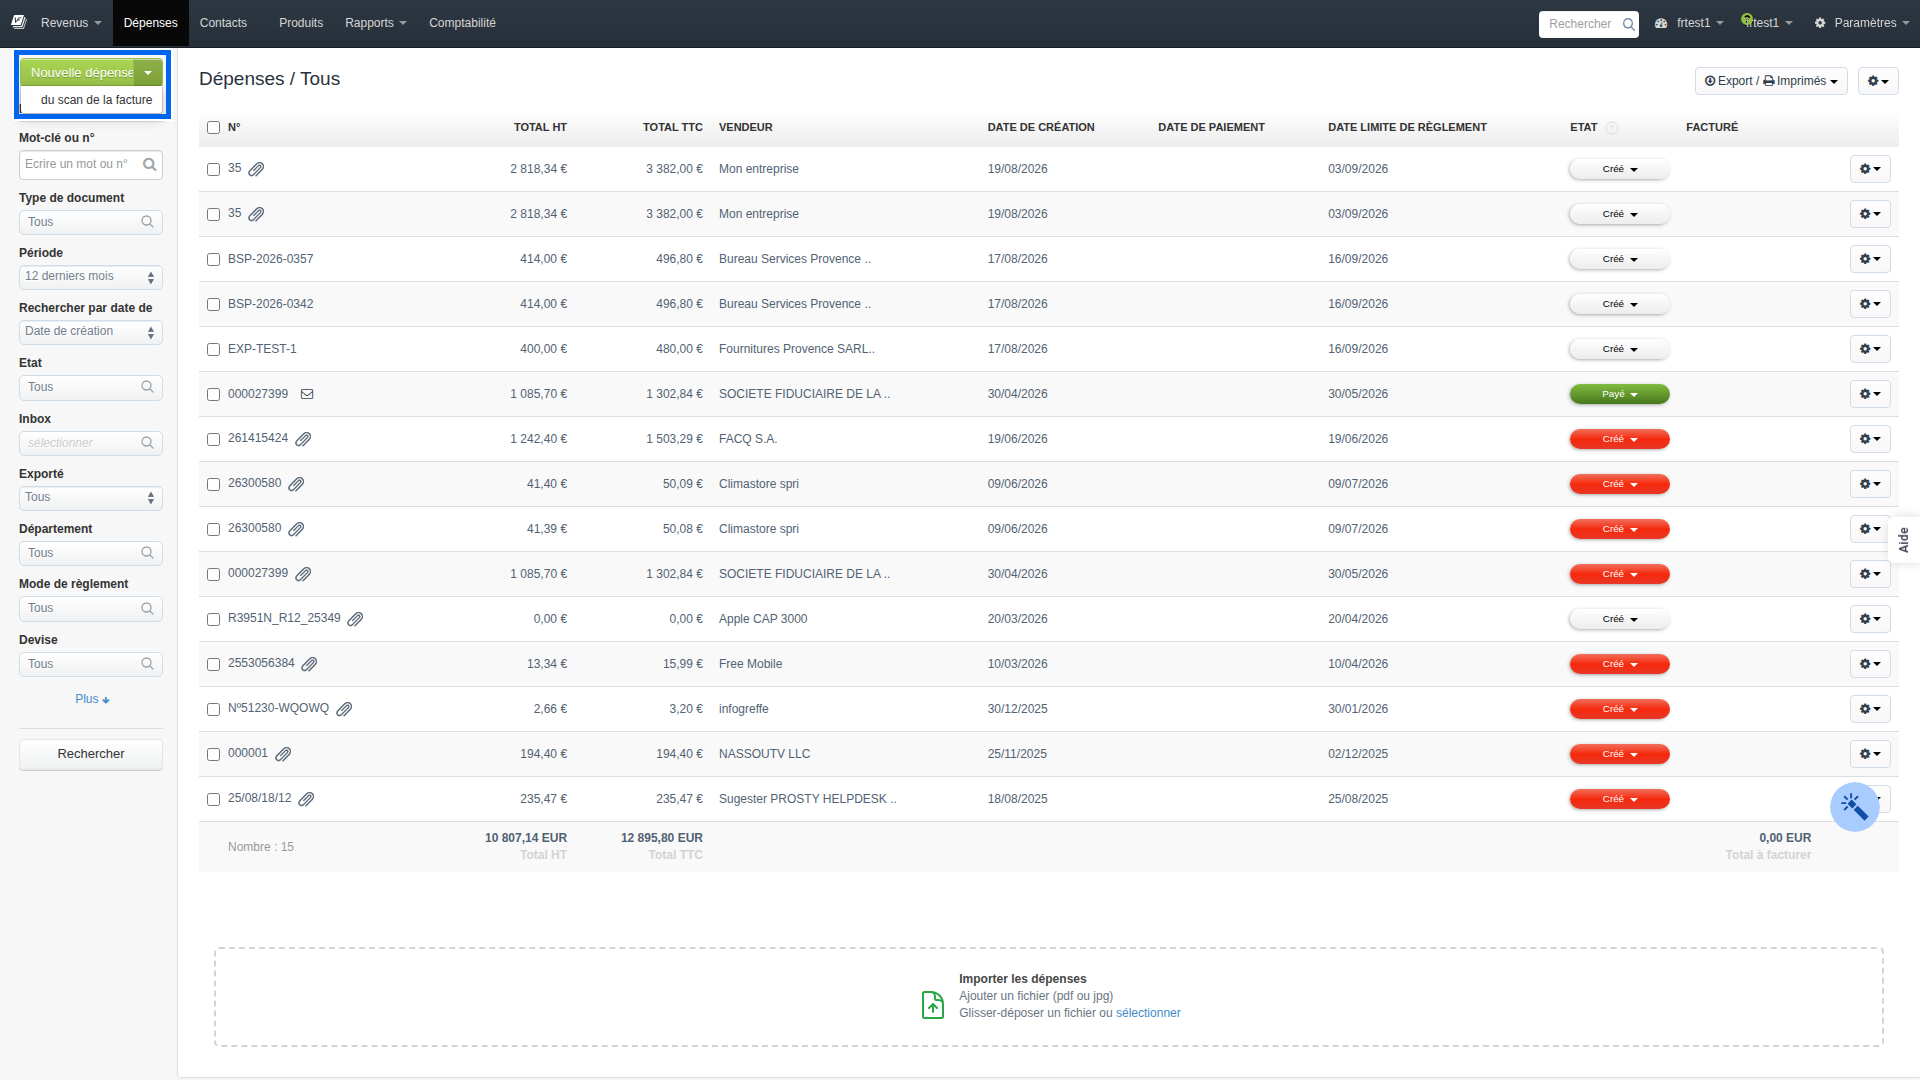
Task: Expand the Période 12 derniers mois dropdown
Action: [x=91, y=277]
